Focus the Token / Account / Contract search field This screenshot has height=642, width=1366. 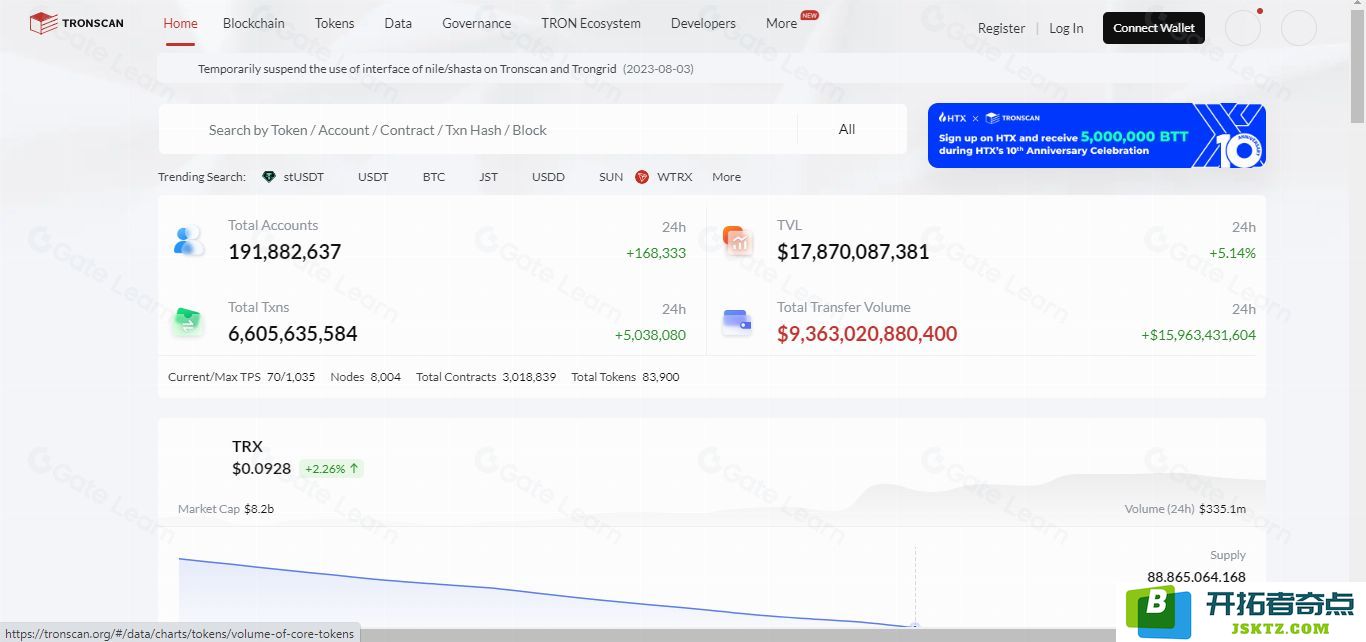478,130
